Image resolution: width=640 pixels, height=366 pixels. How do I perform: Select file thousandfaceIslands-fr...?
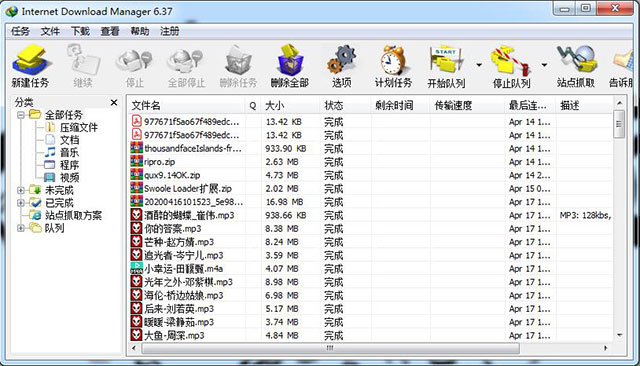click(193, 149)
